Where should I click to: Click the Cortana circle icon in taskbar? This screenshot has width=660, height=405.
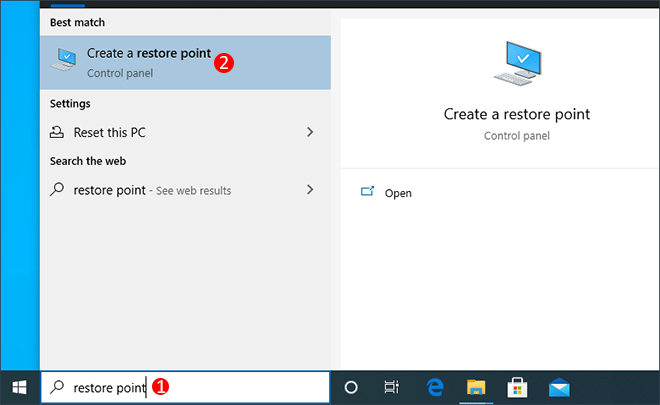[x=351, y=387]
